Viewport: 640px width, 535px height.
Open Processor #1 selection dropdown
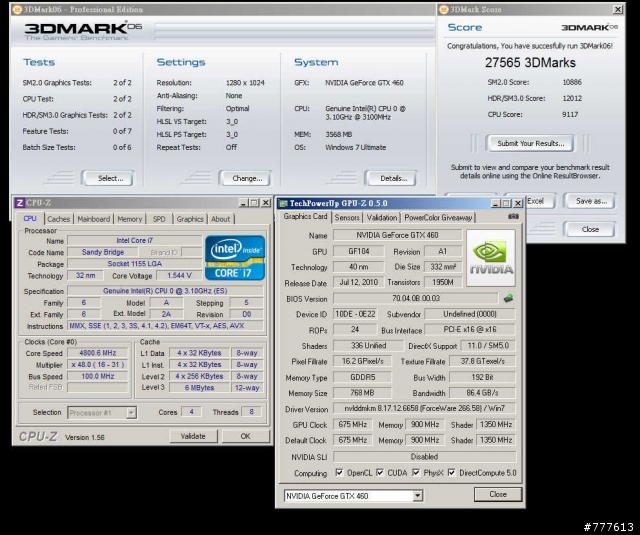coord(131,413)
